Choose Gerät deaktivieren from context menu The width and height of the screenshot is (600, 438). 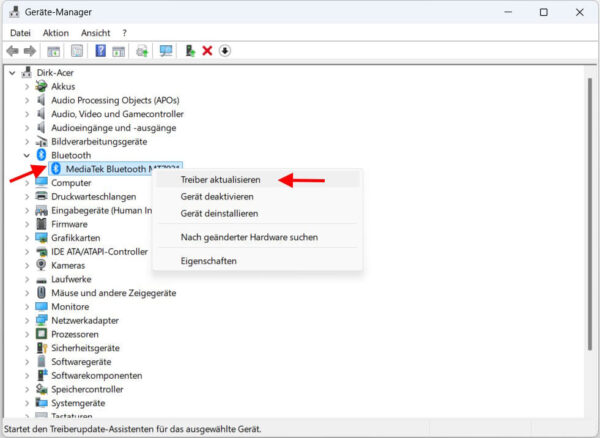click(x=258, y=197)
